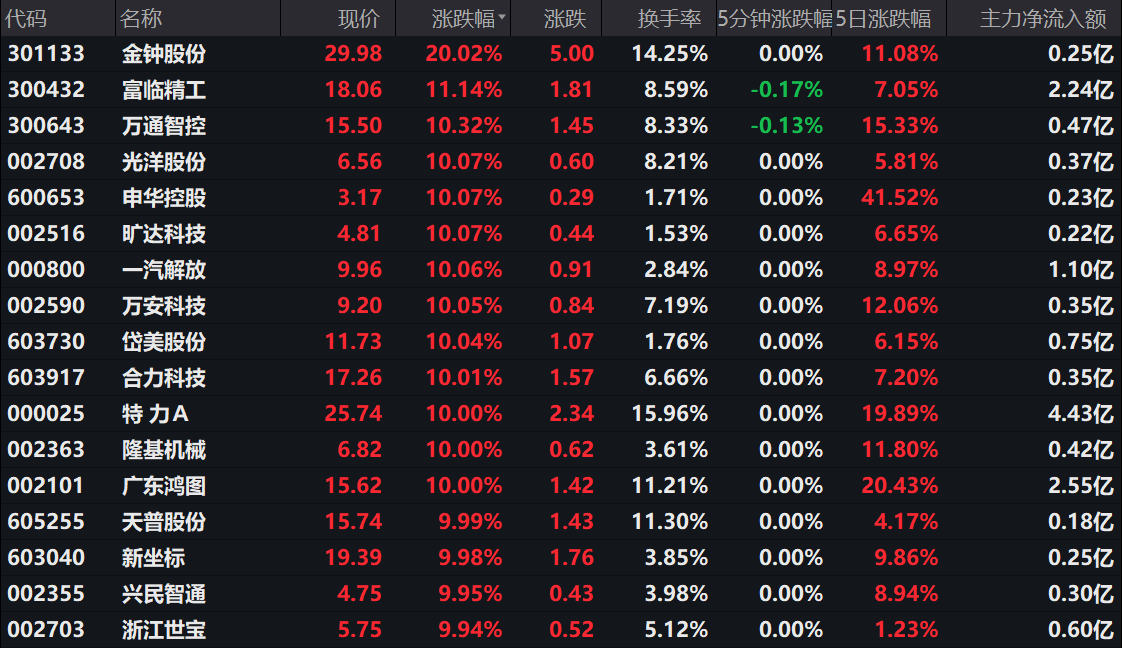Screen dimensions: 1122x648
Task: Select stock code 603040
Action: click(x=46, y=558)
